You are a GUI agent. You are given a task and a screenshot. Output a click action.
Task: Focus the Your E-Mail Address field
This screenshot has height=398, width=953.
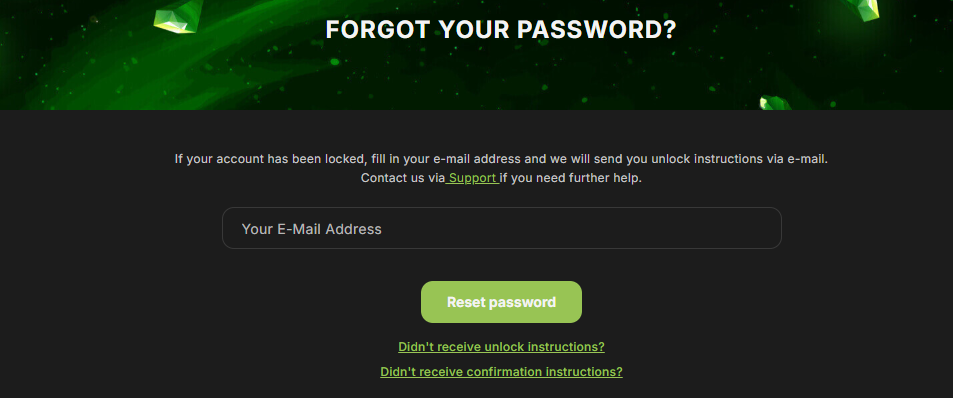501,228
